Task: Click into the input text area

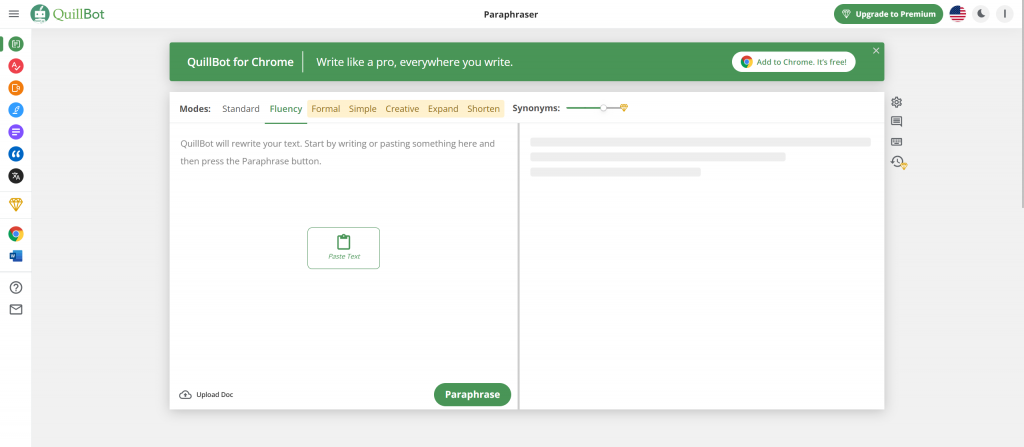Action: pos(344,252)
